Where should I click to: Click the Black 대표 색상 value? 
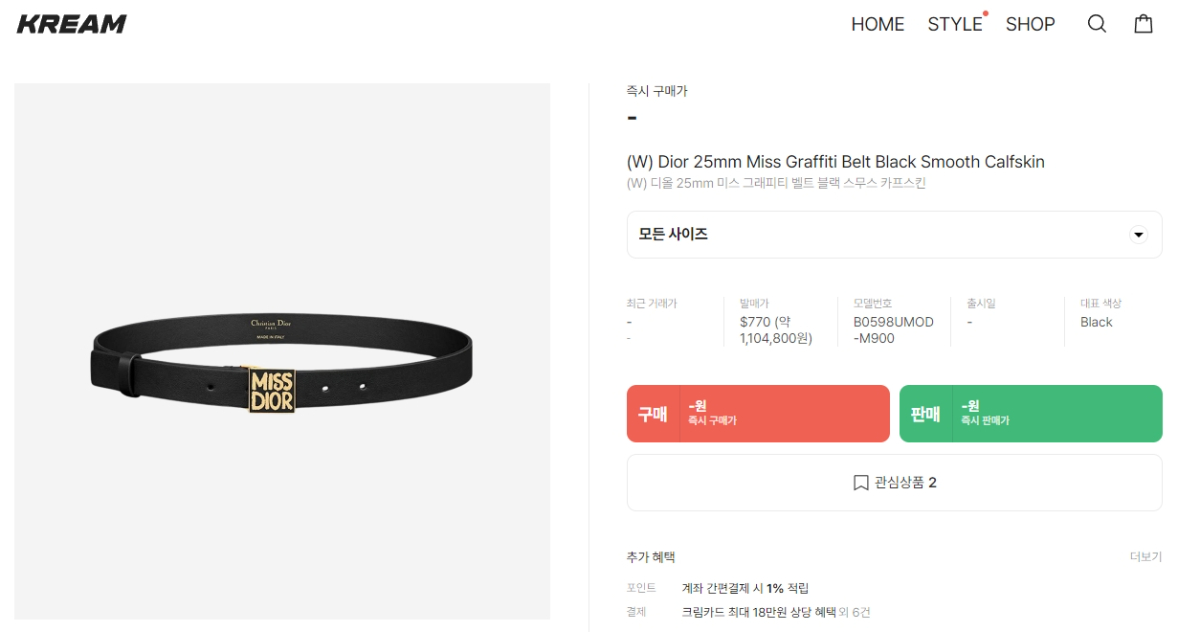[x=1096, y=322]
